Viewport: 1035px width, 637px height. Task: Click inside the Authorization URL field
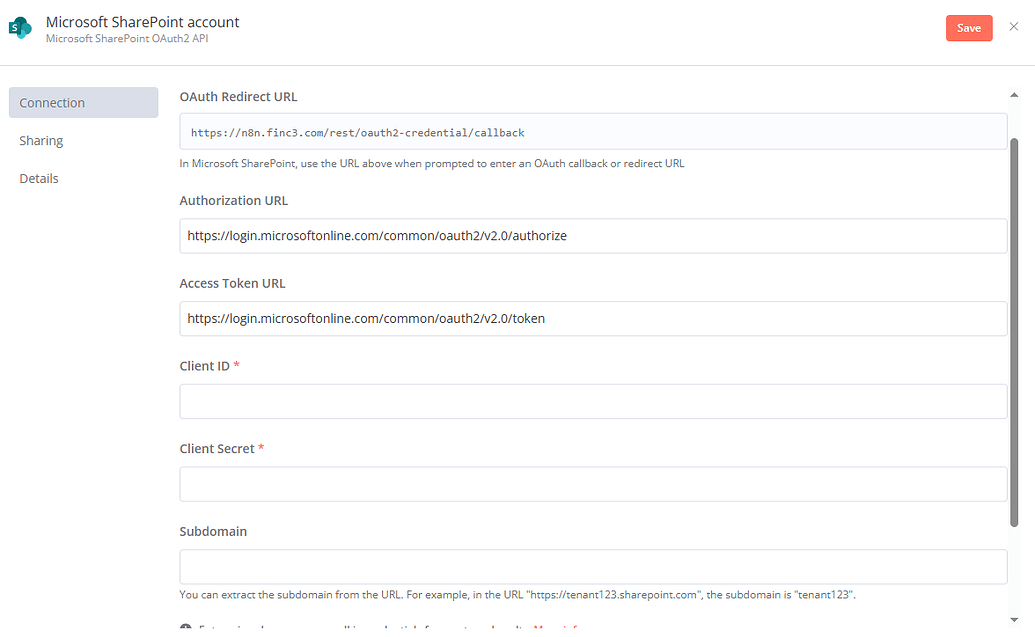coord(593,235)
